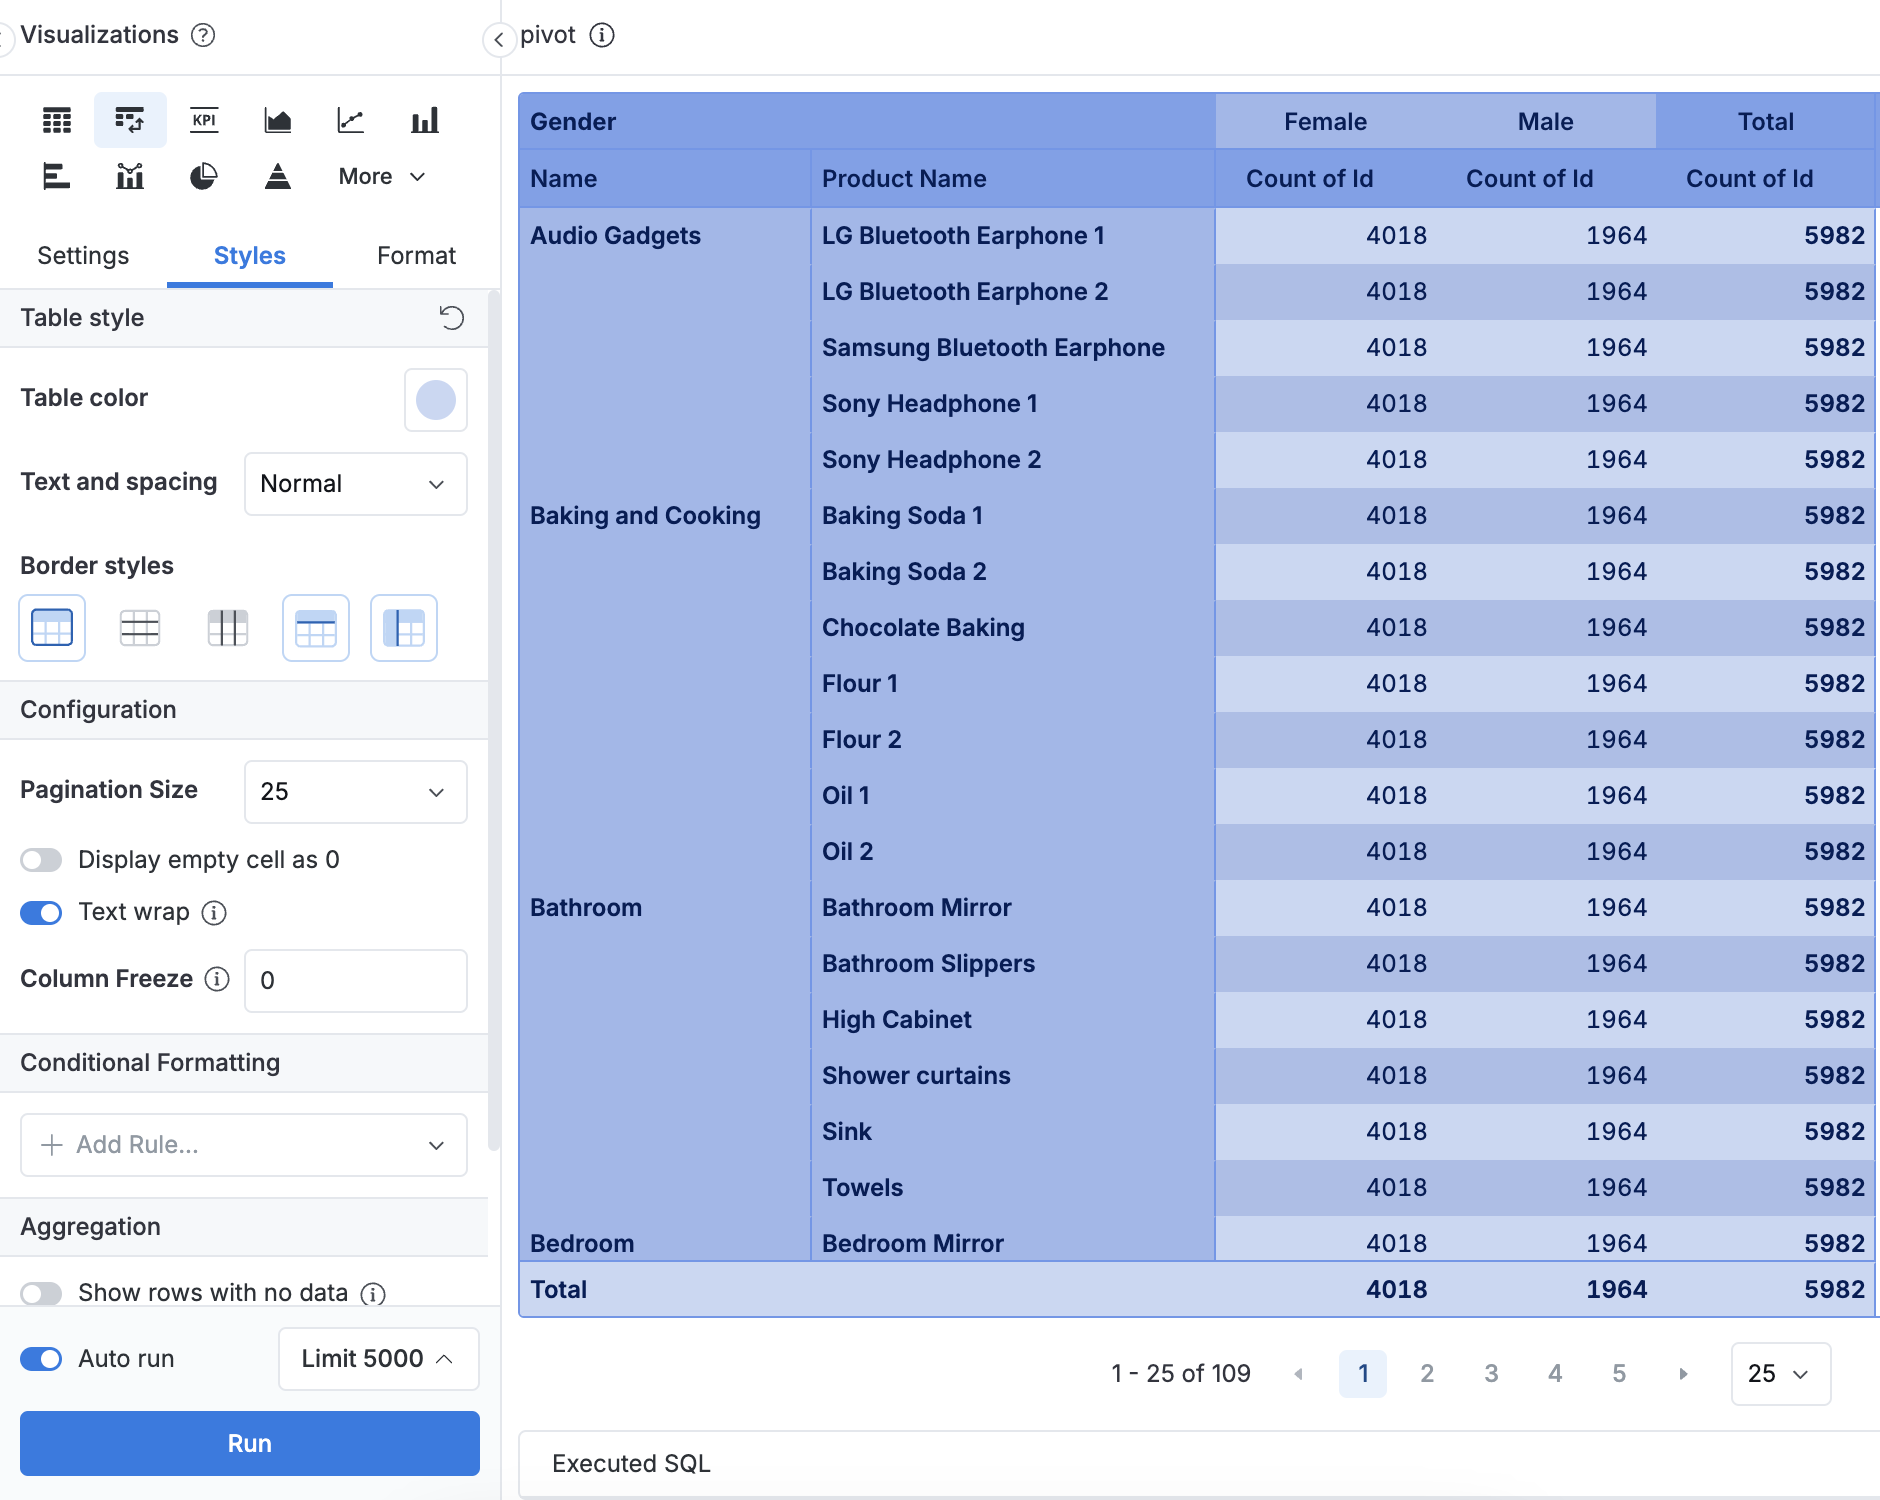Apply the vertical-lines border style
The width and height of the screenshot is (1880, 1500).
[228, 628]
